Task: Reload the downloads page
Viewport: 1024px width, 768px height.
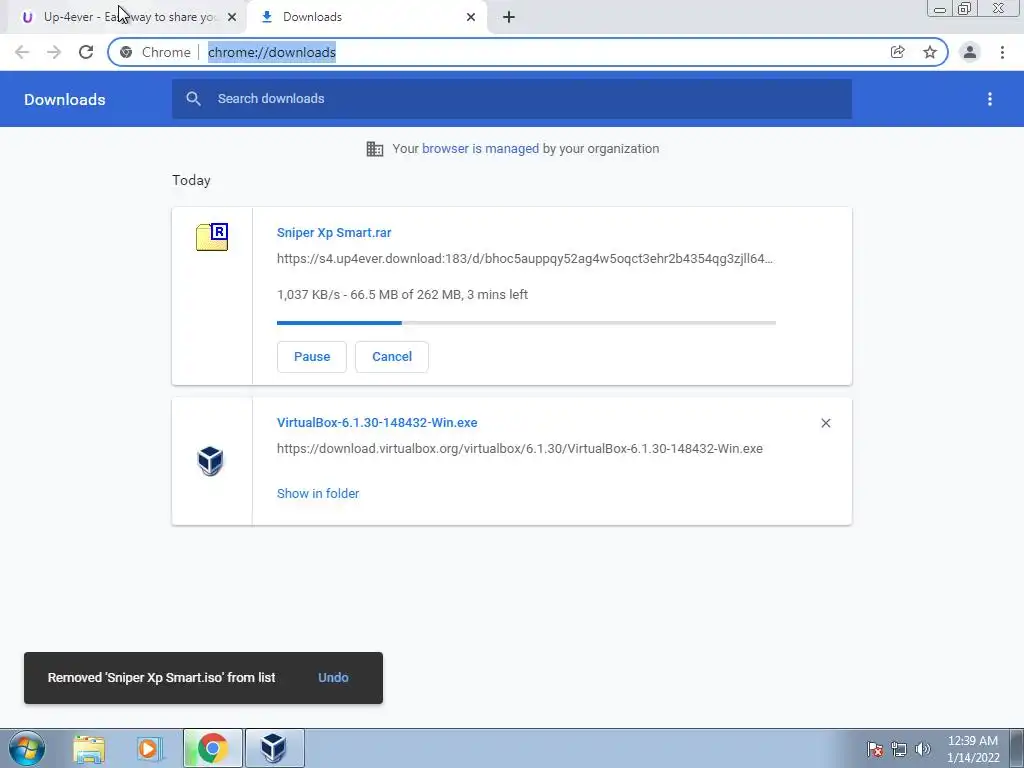Action: (x=86, y=52)
